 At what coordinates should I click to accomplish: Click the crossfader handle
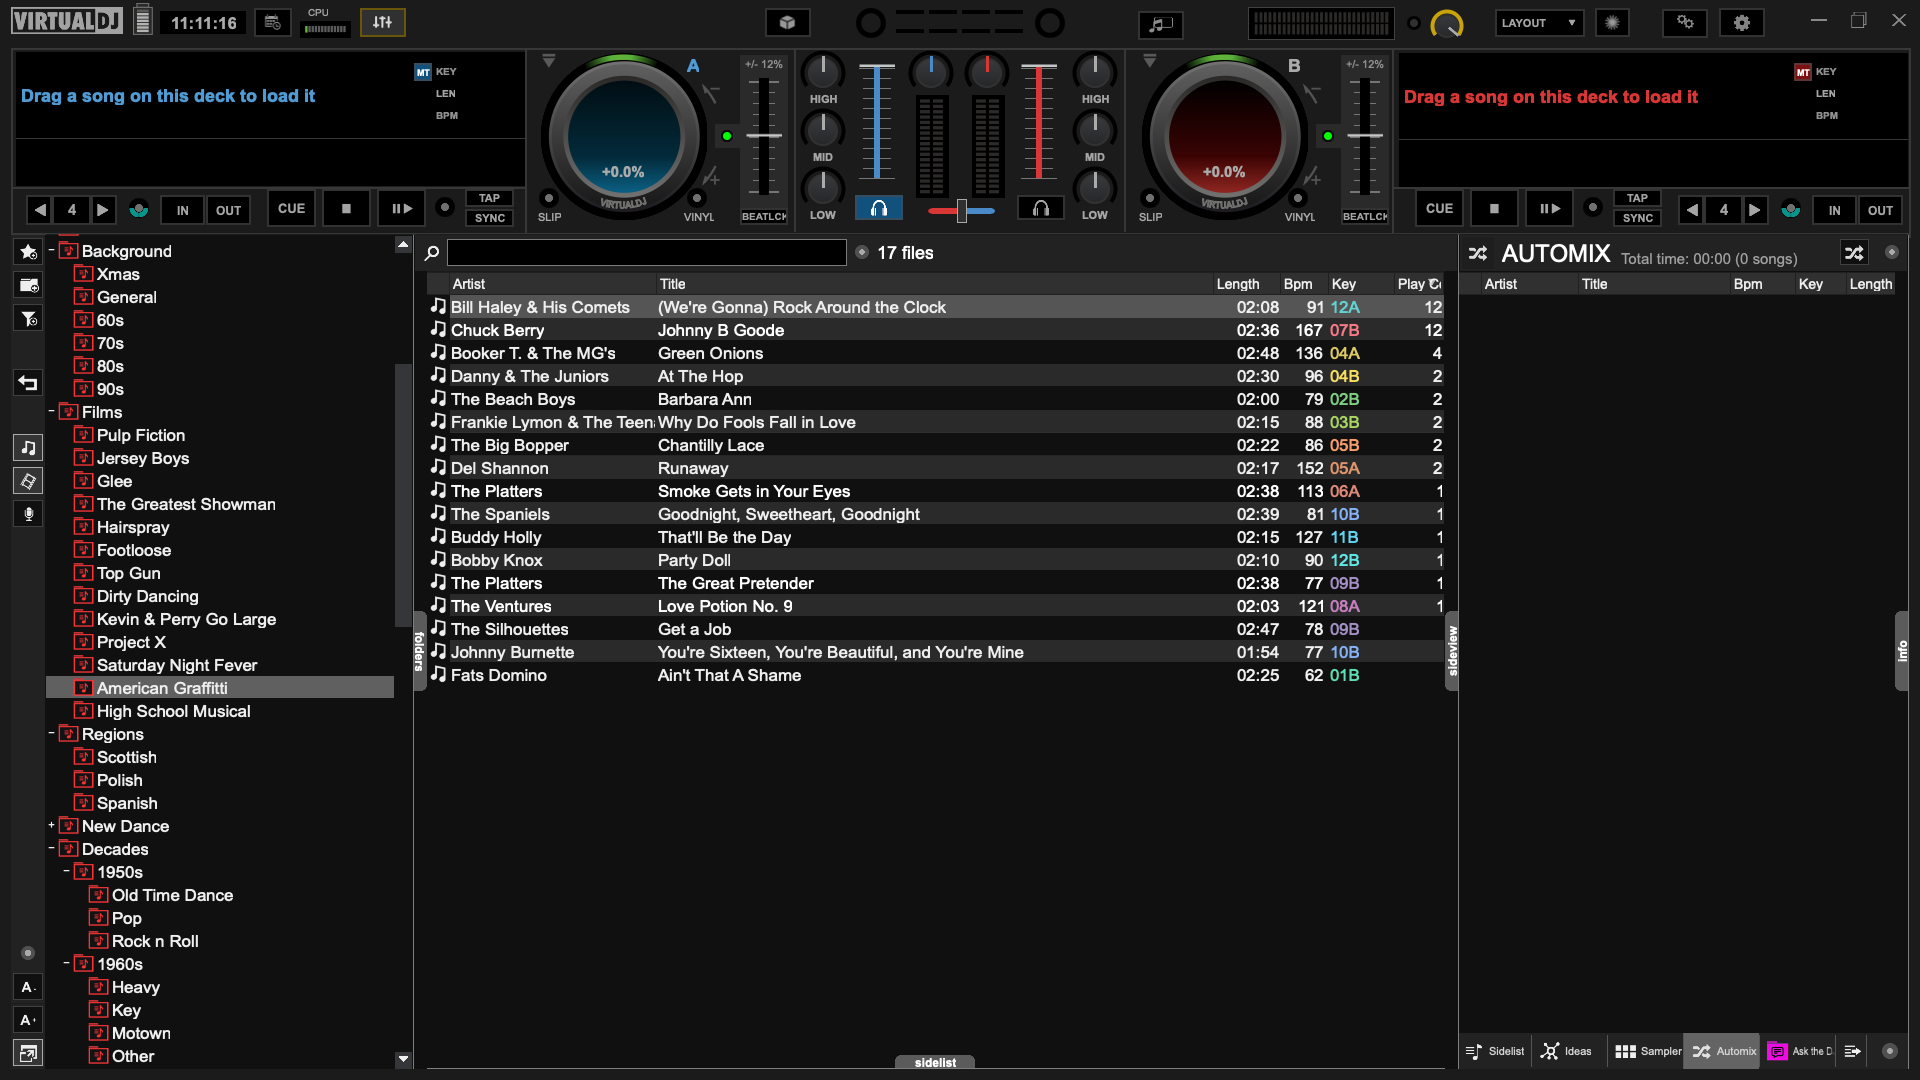(961, 210)
